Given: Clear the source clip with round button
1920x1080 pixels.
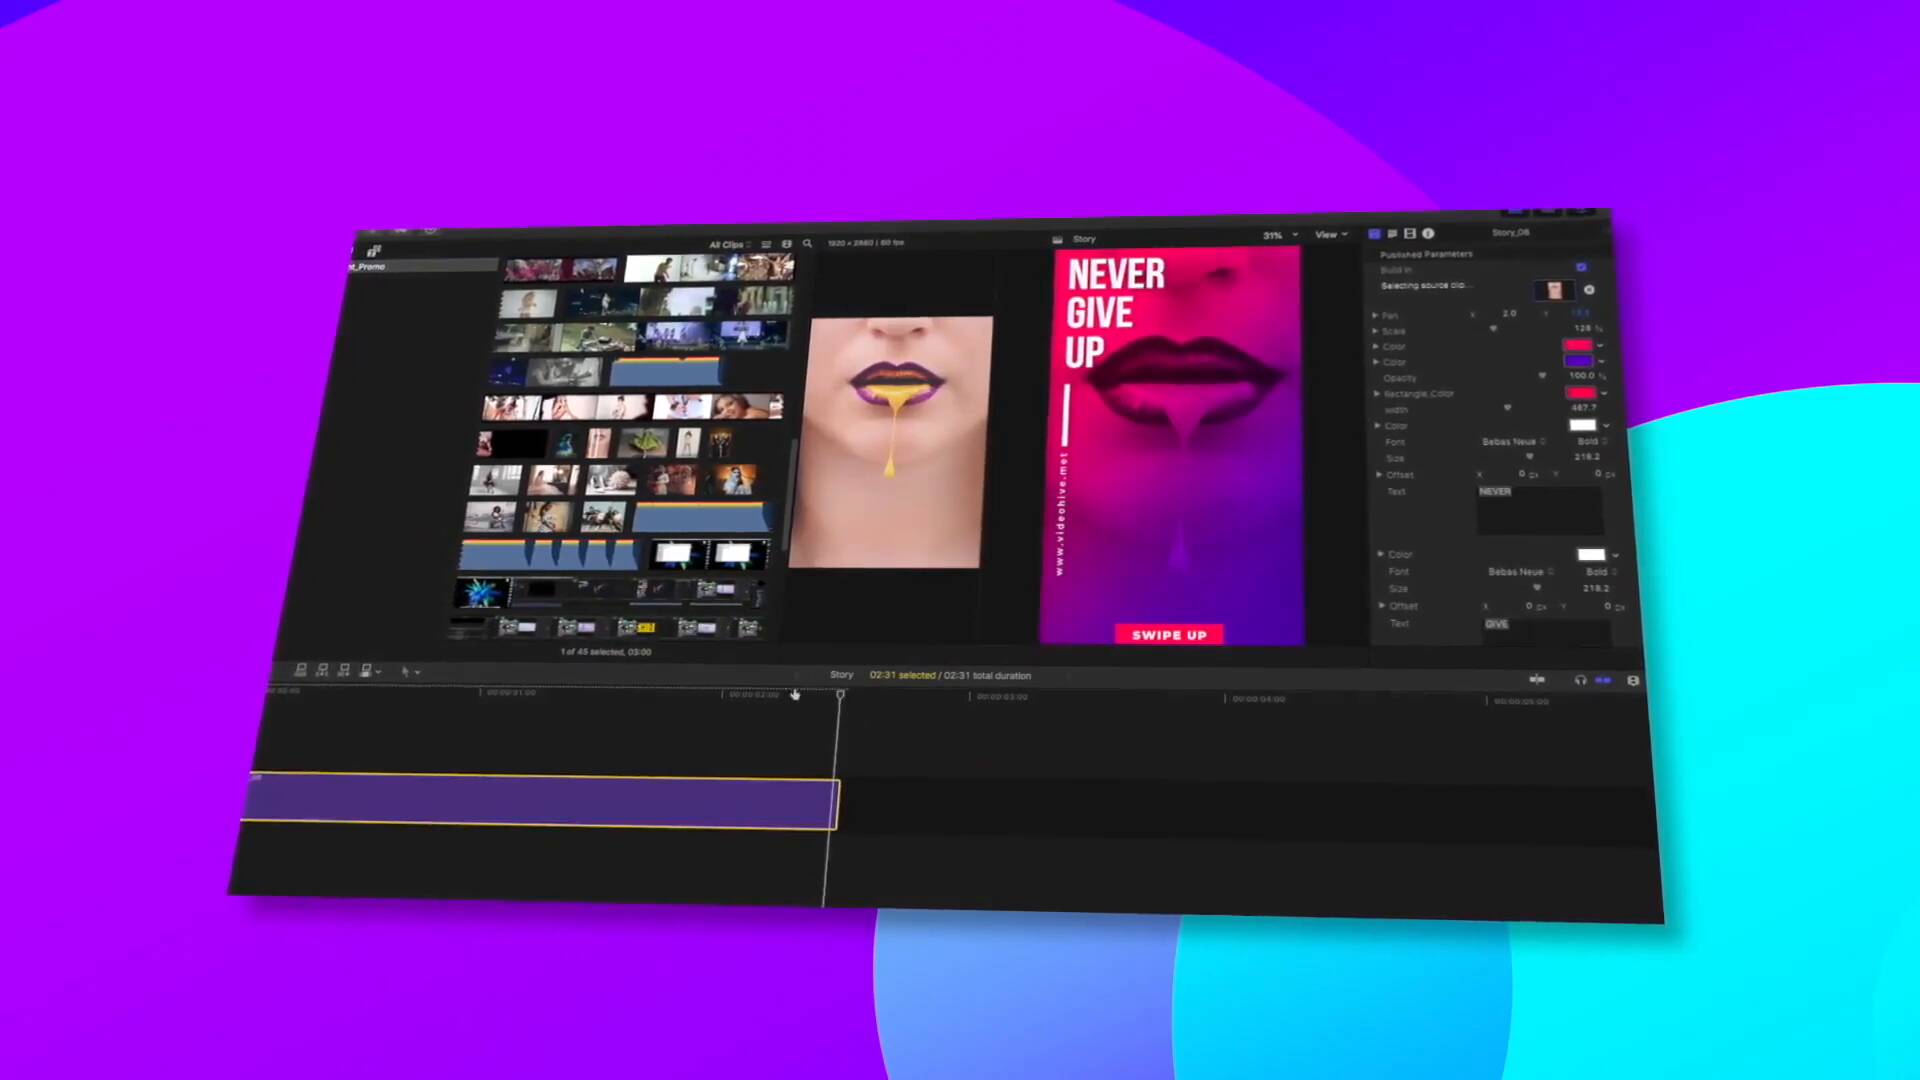Looking at the screenshot, I should (1589, 290).
